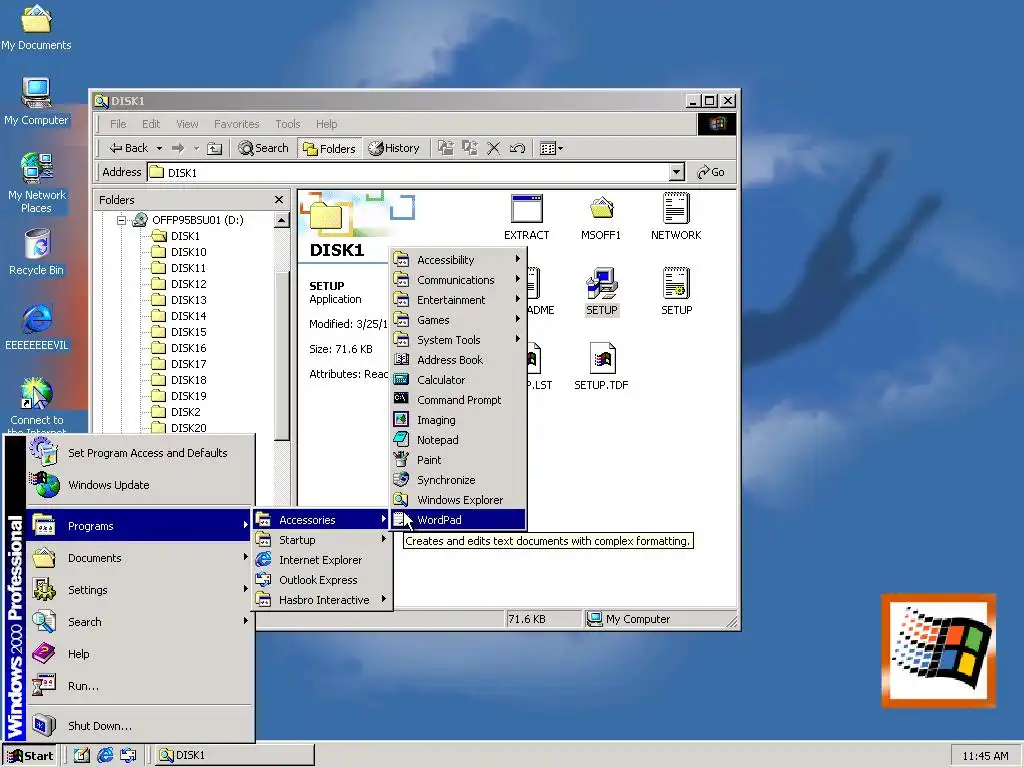Image resolution: width=1024 pixels, height=768 pixels.
Task: Open Outlook Express from Programs menu
Action: (322, 580)
